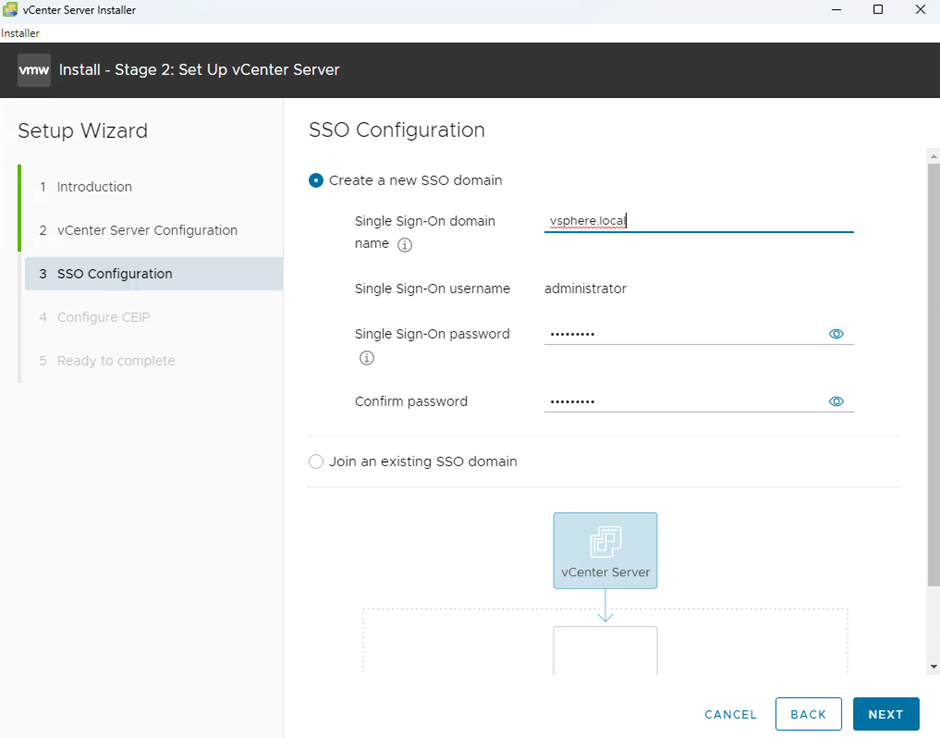940x738 pixels.
Task: Open vCenter Server Configuration step
Action: coord(147,230)
